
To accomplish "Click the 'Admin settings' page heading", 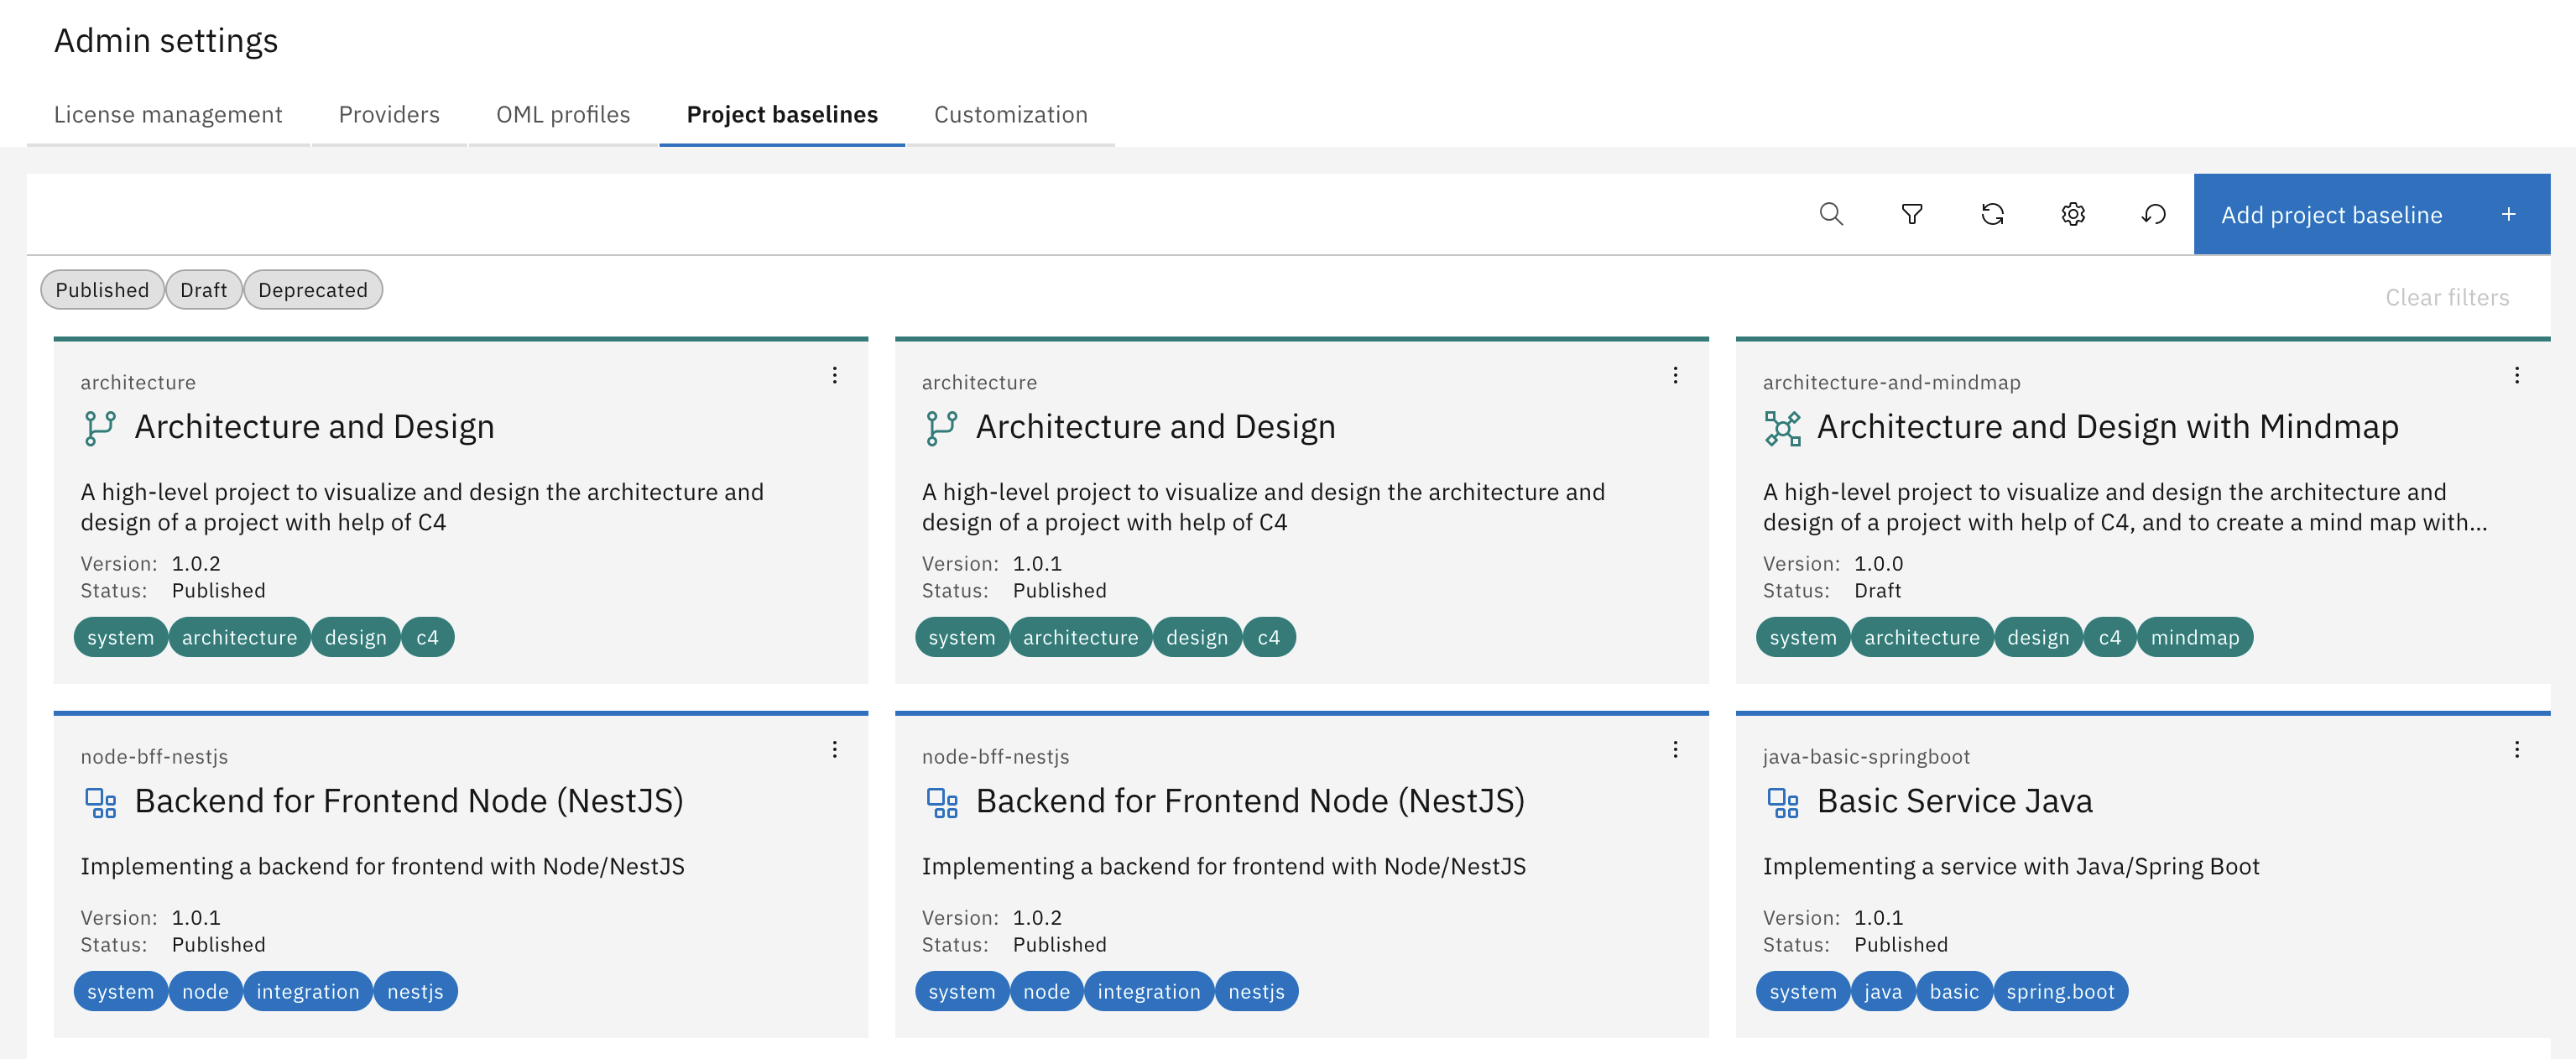I will pyautogui.click(x=166, y=40).
